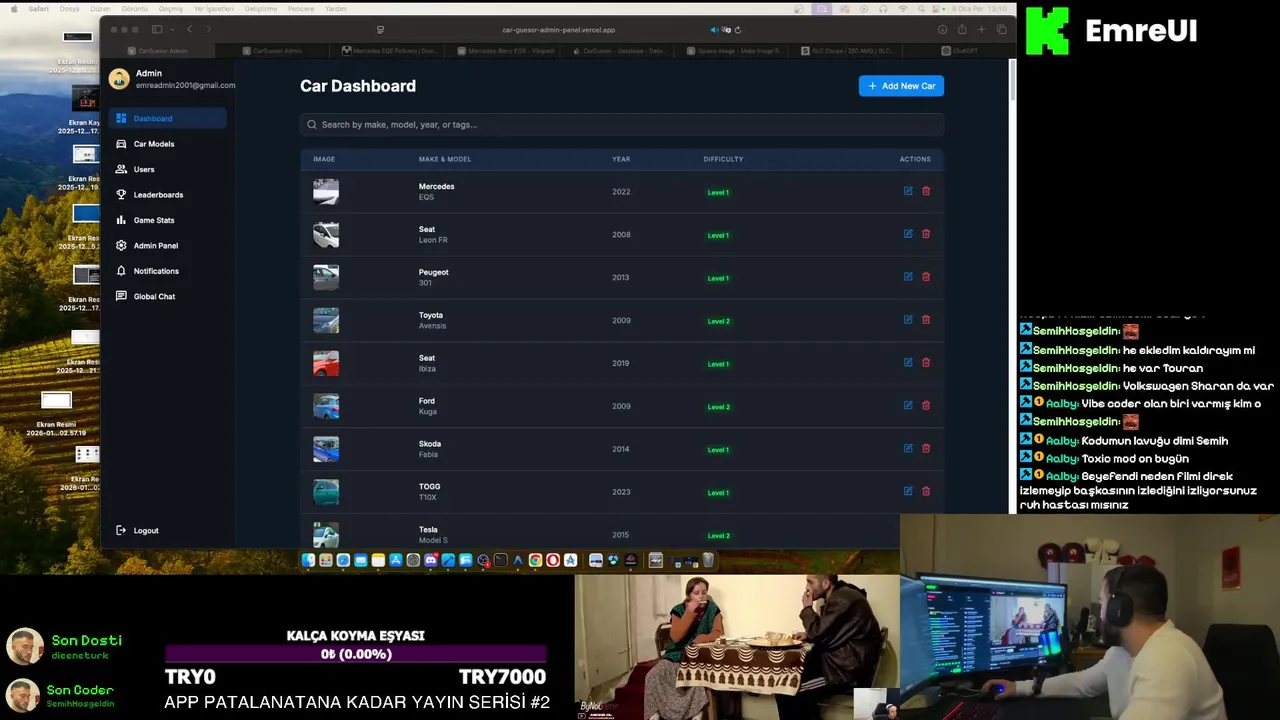Mute the tab audio speaker icon
Image resolution: width=1280 pixels, height=720 pixels.
714,30
